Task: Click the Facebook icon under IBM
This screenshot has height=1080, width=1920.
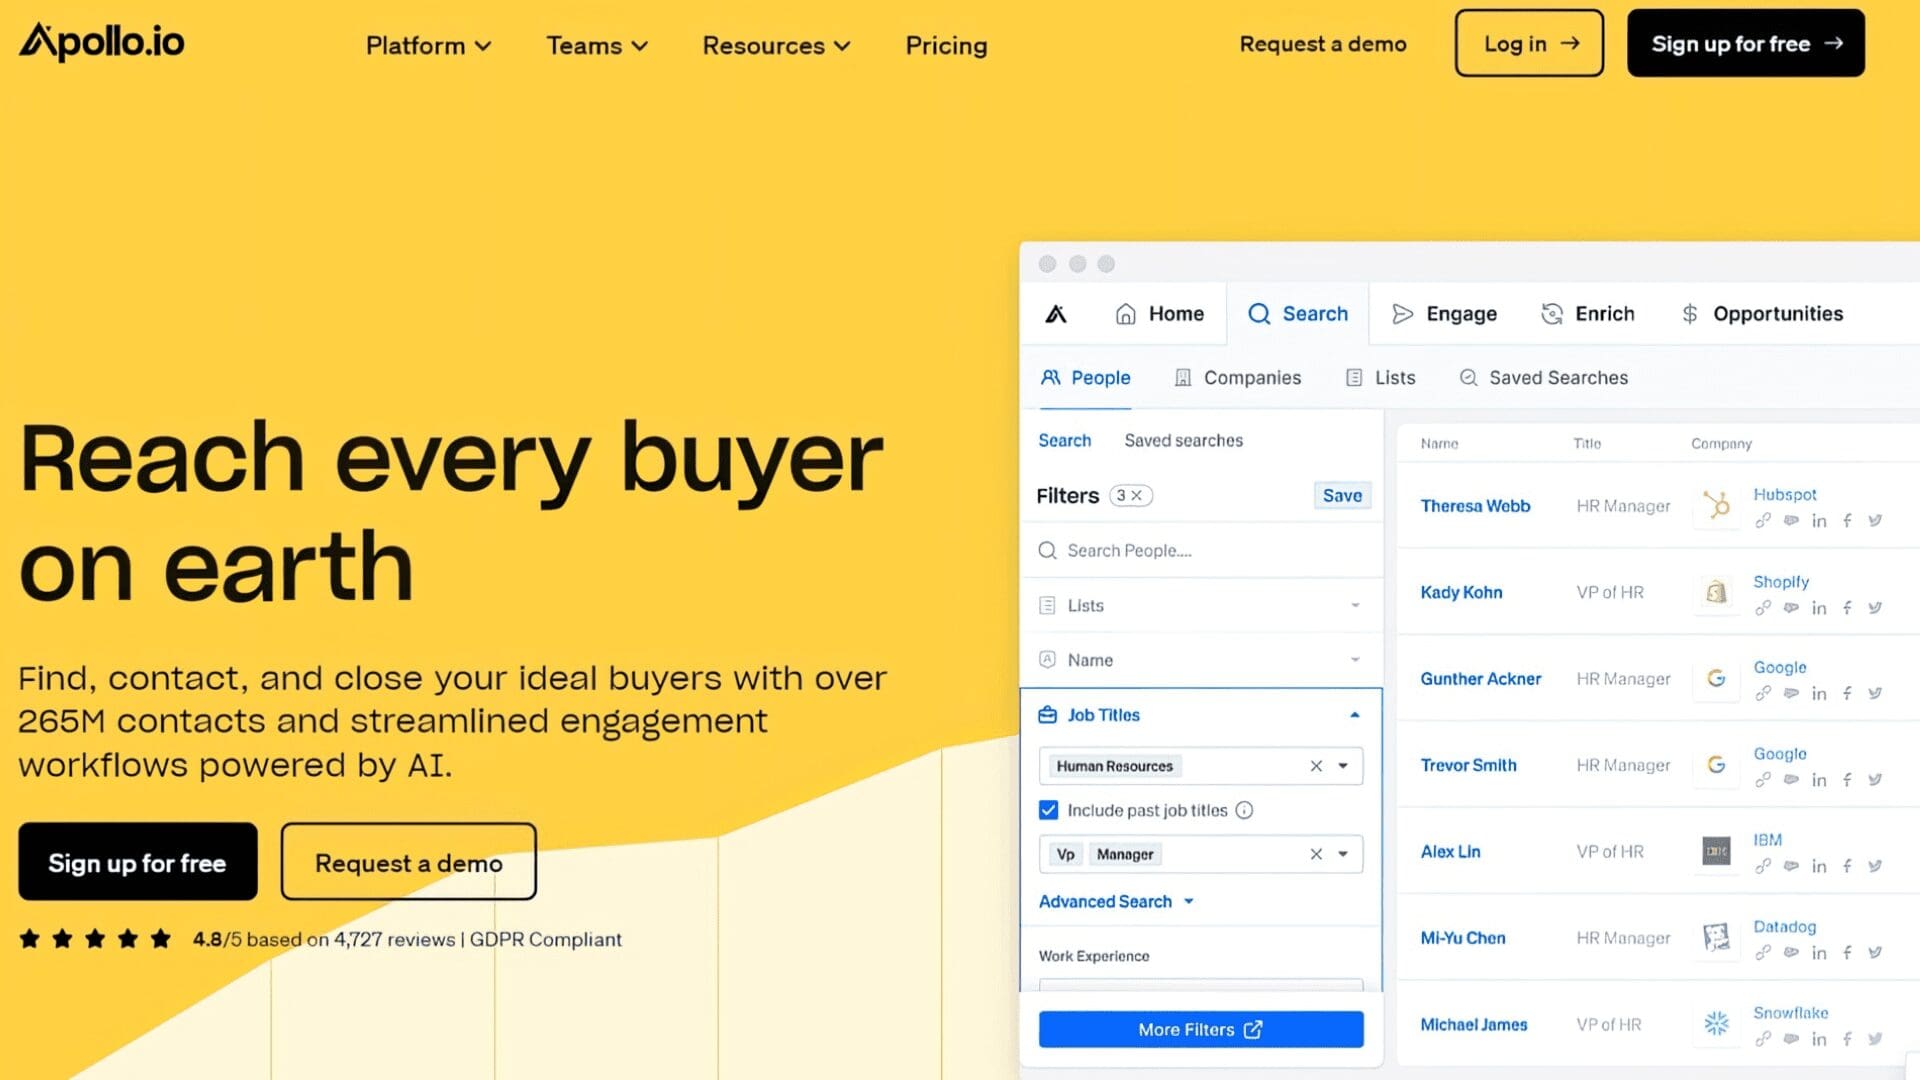Action: click(1847, 867)
